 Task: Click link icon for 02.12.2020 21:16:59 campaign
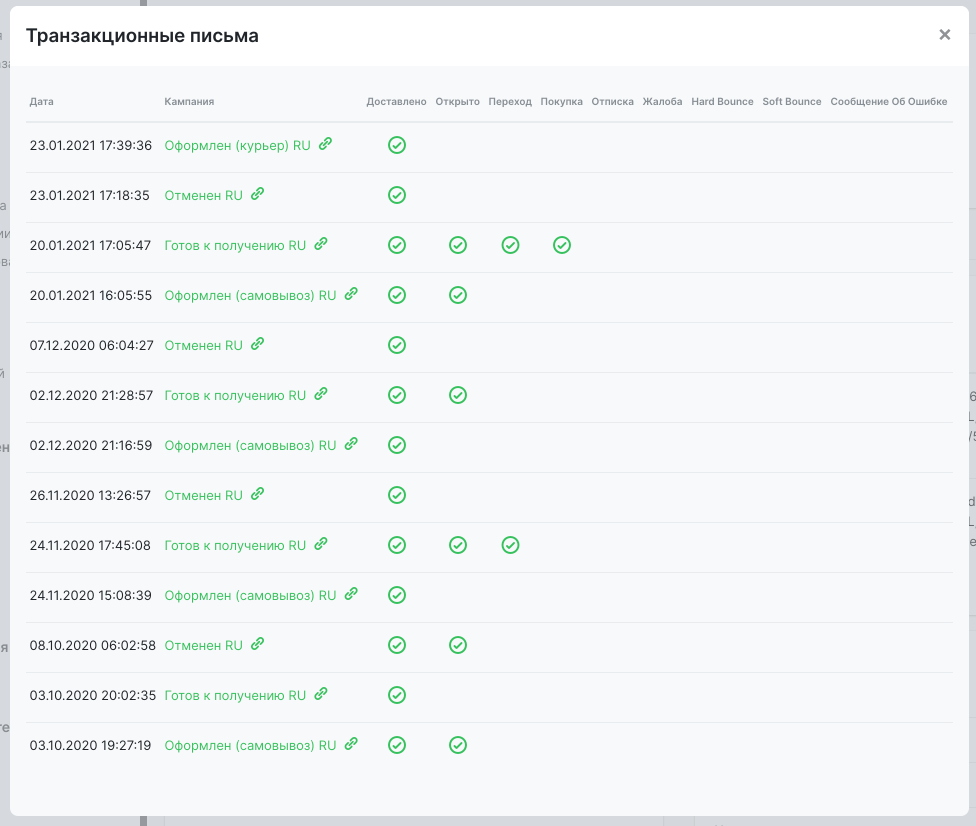tap(352, 444)
